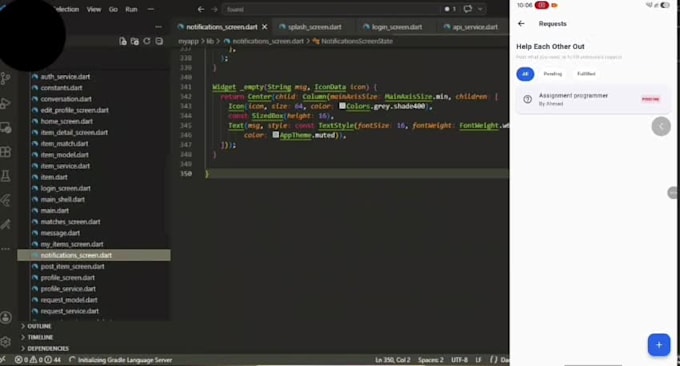Expand the OUTLINE section
The height and width of the screenshot is (366, 680).
[39, 326]
